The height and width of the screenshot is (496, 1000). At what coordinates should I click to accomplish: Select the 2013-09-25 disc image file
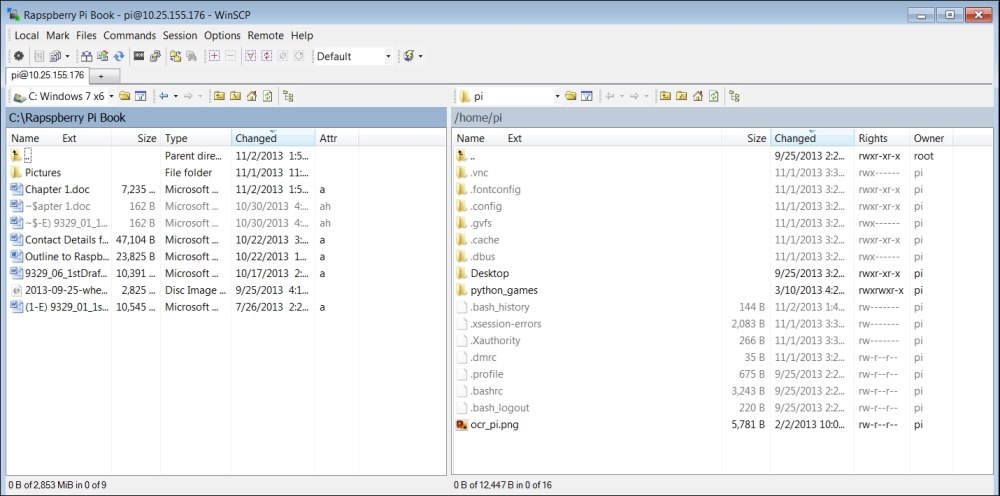66,290
